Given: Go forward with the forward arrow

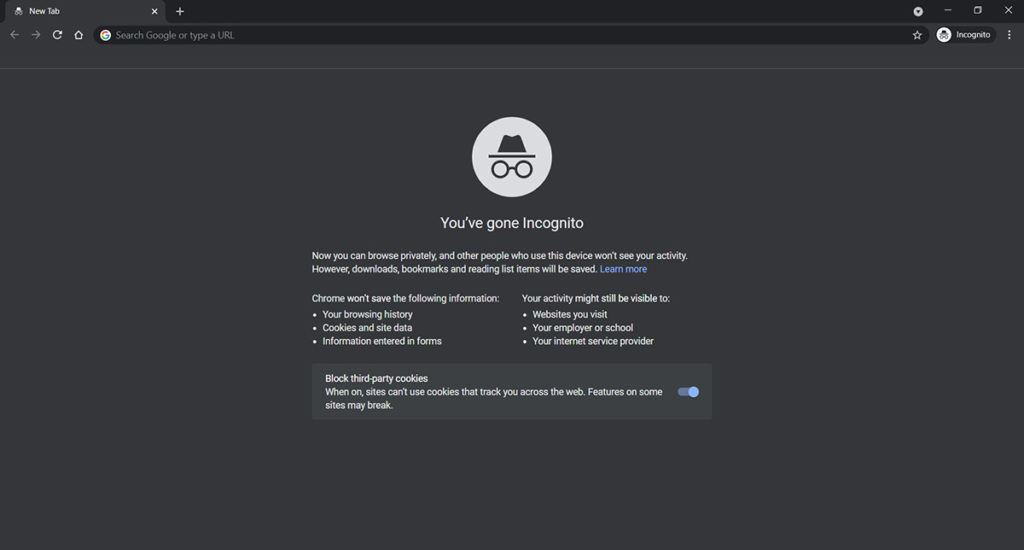Looking at the screenshot, I should click(x=36, y=35).
